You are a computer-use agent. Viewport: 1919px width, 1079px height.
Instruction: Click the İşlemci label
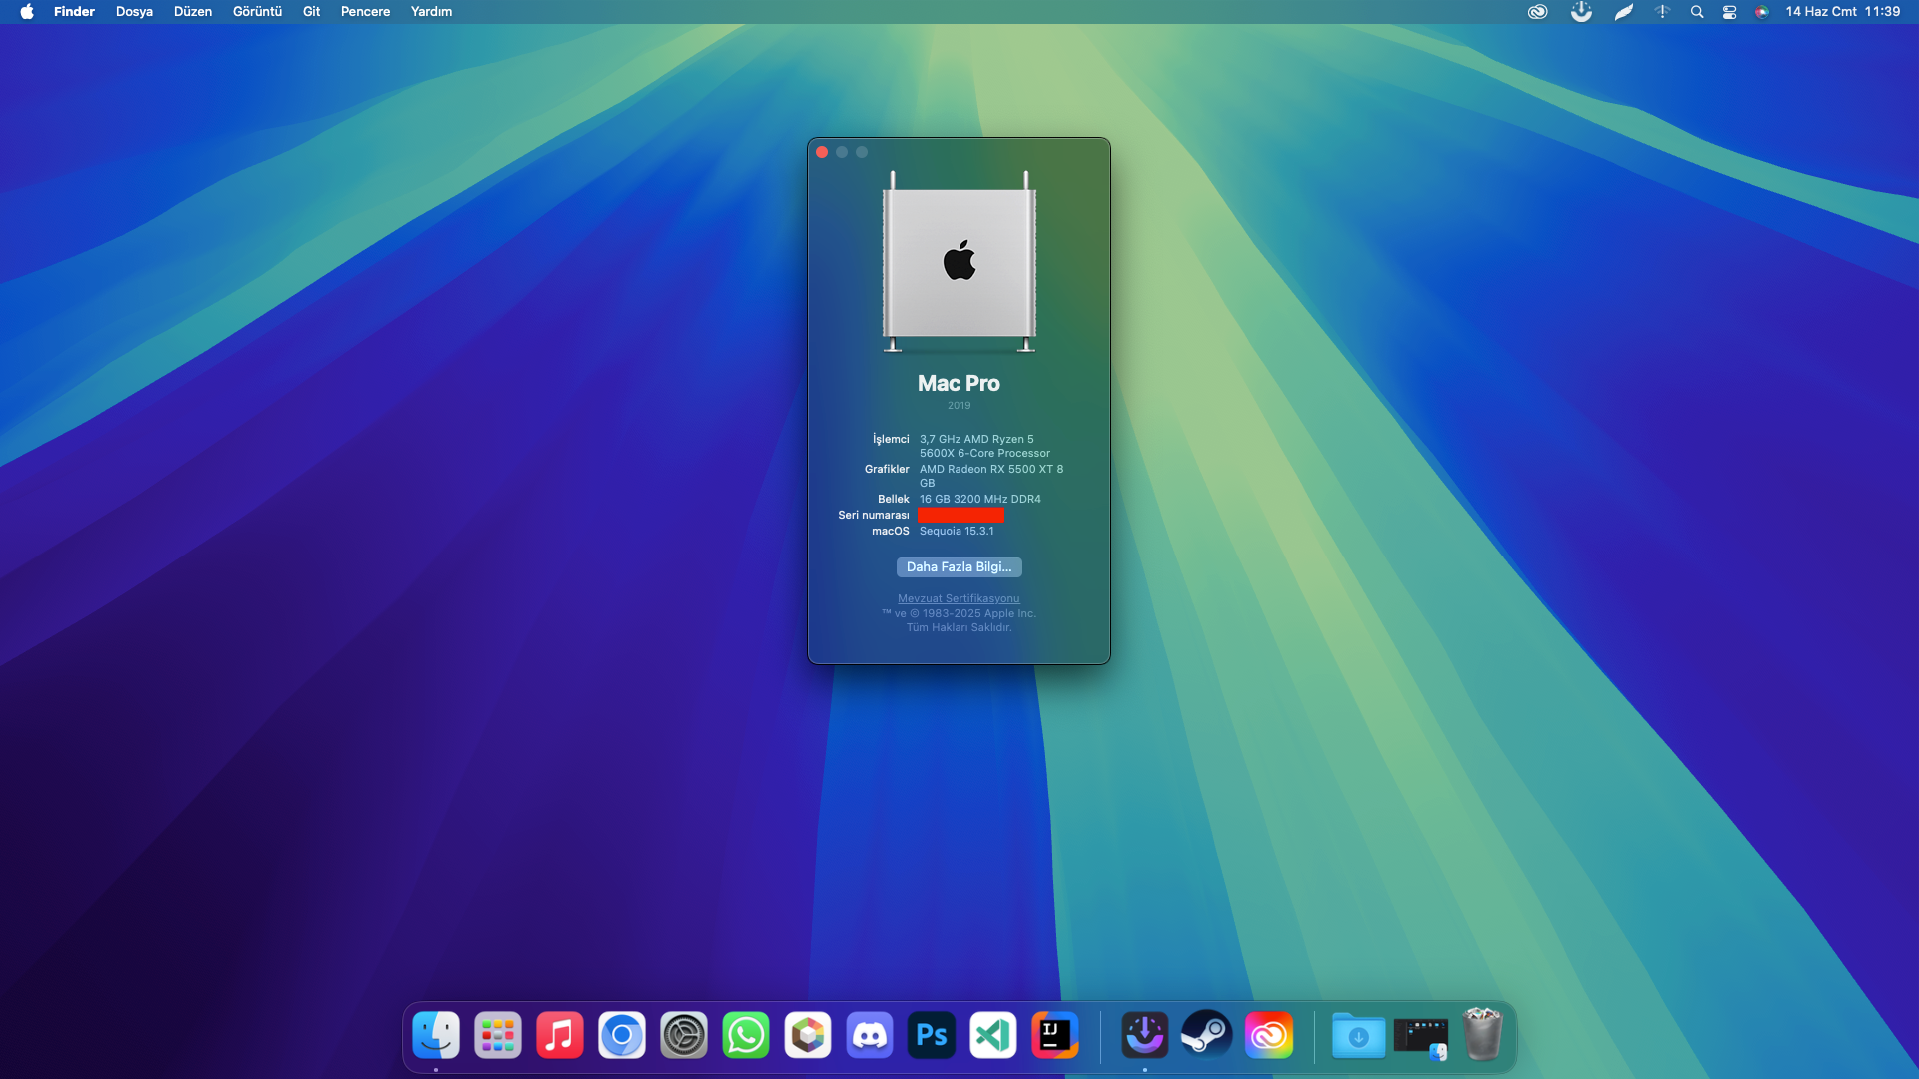(891, 440)
